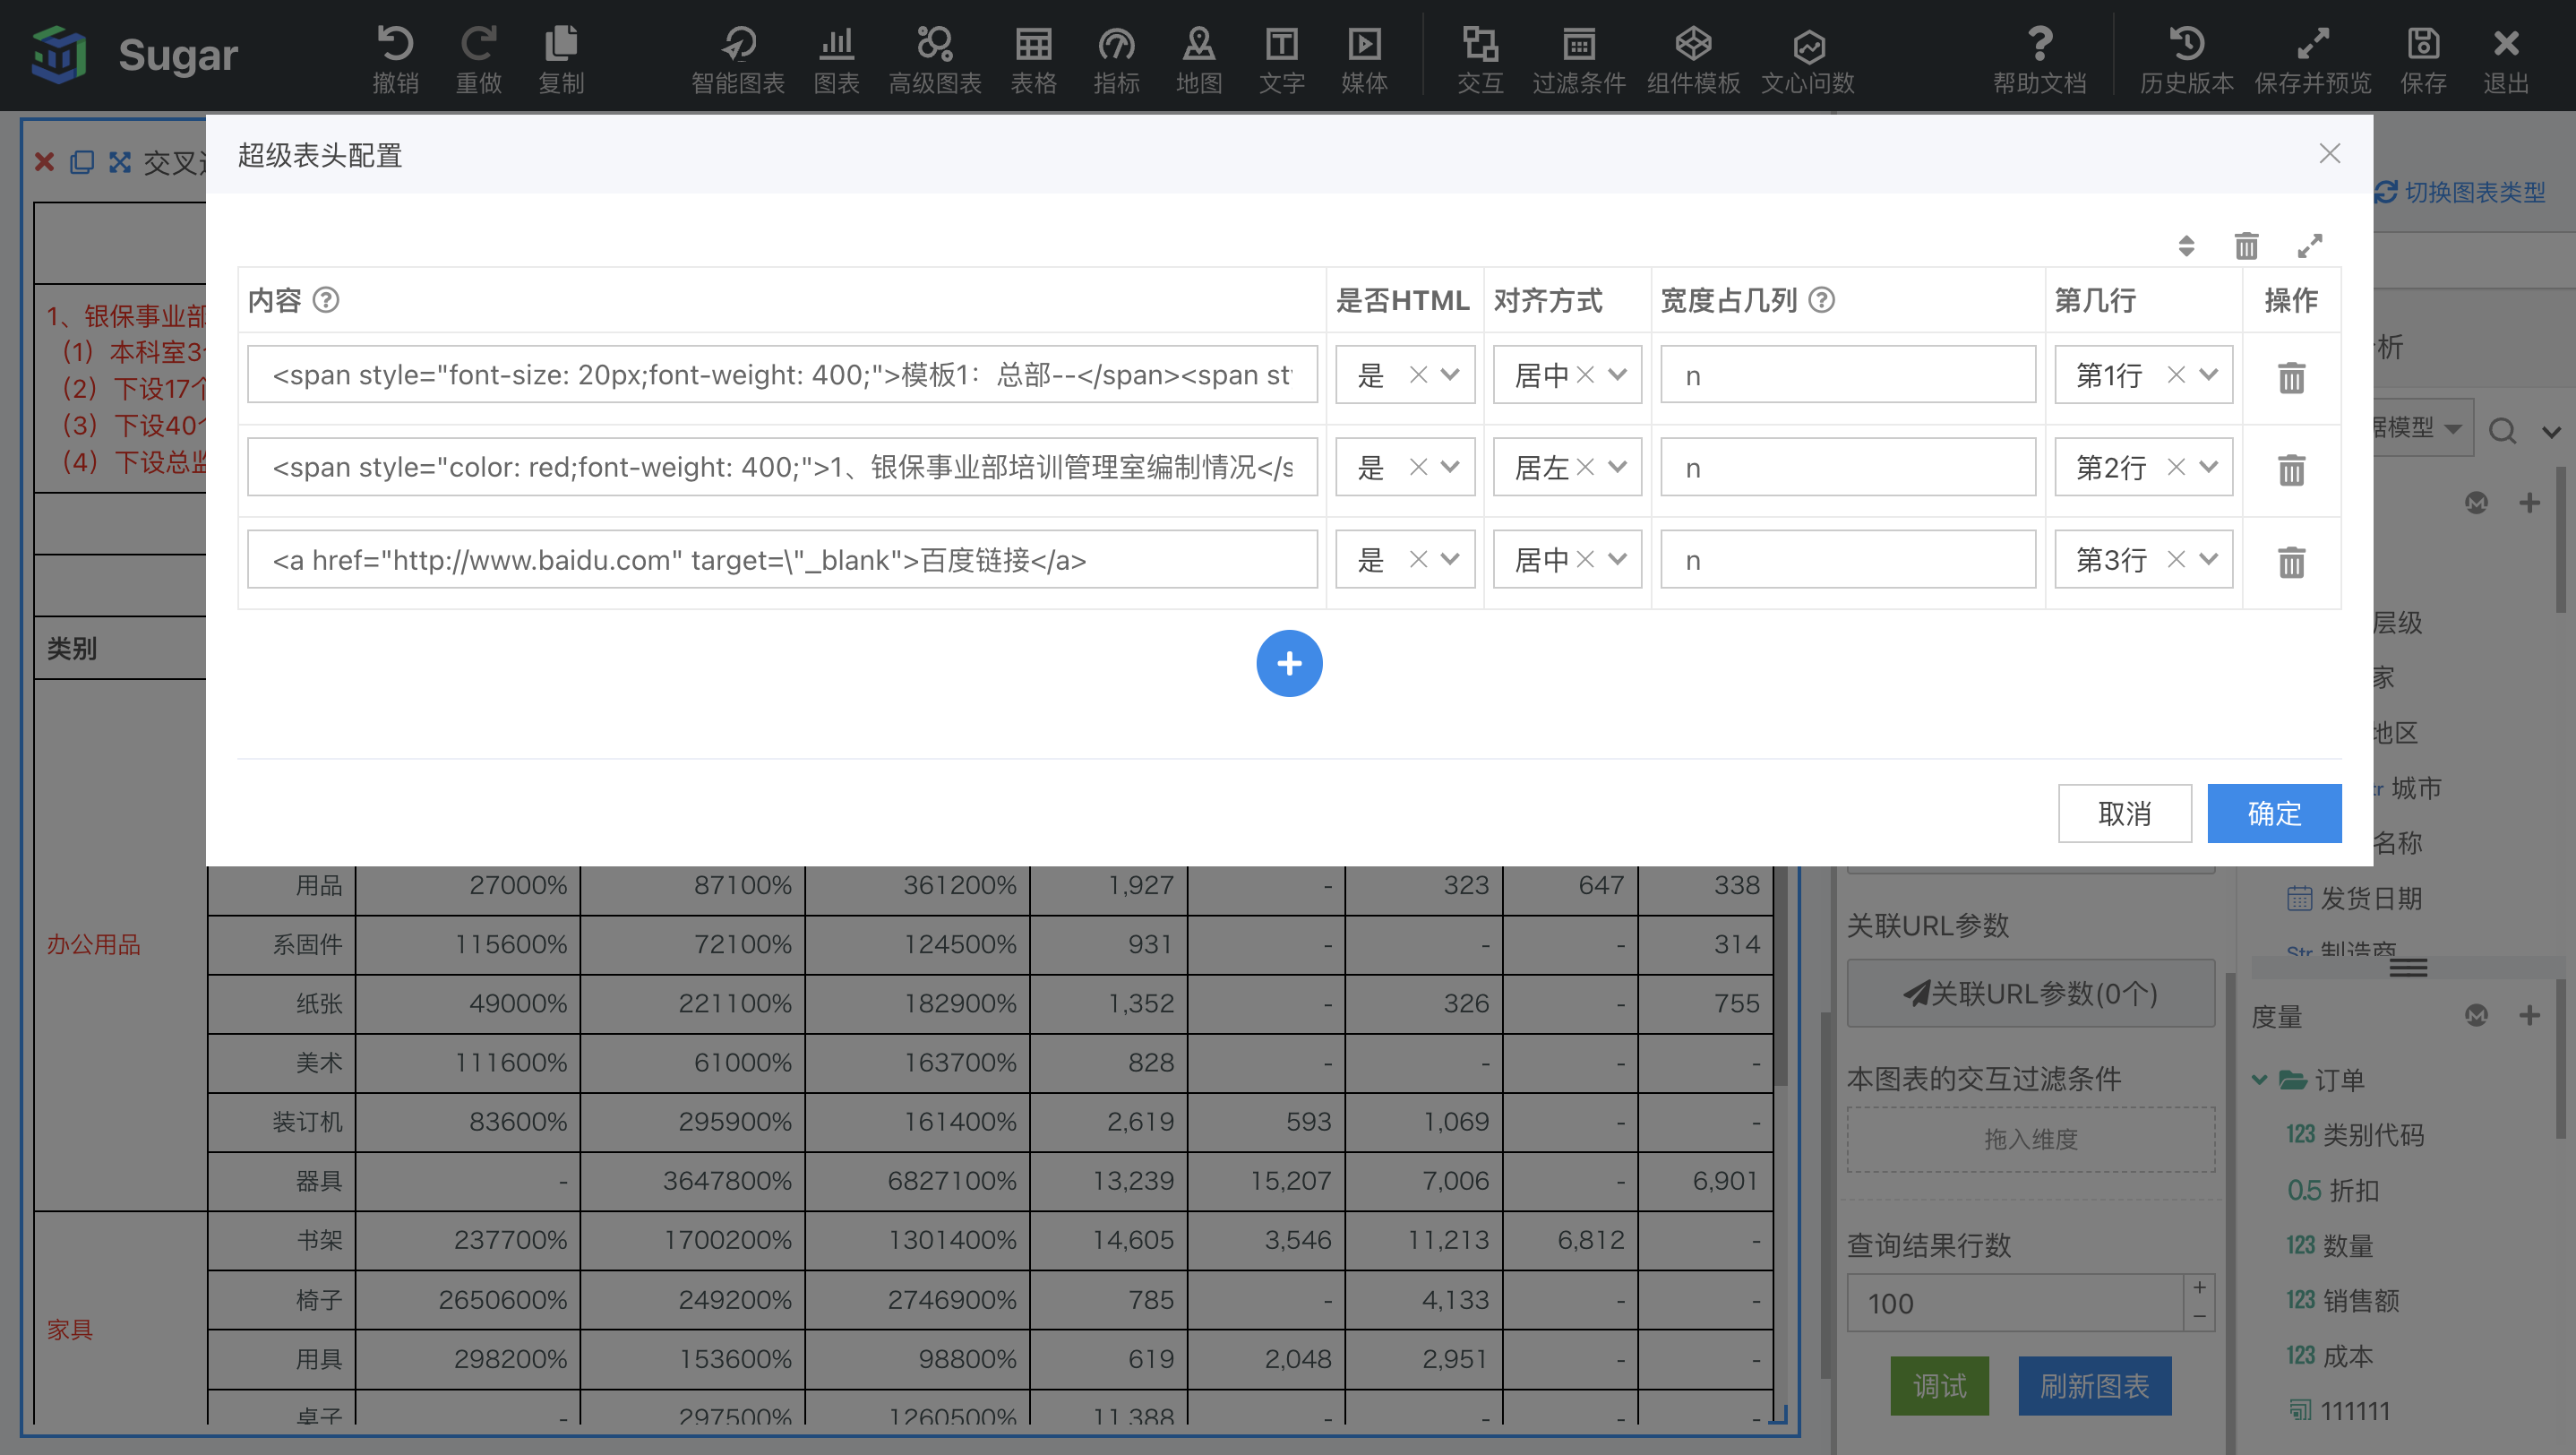The height and width of the screenshot is (1455, 2576).
Task: Click the 退出 exit icon
Action: pos(2506,58)
